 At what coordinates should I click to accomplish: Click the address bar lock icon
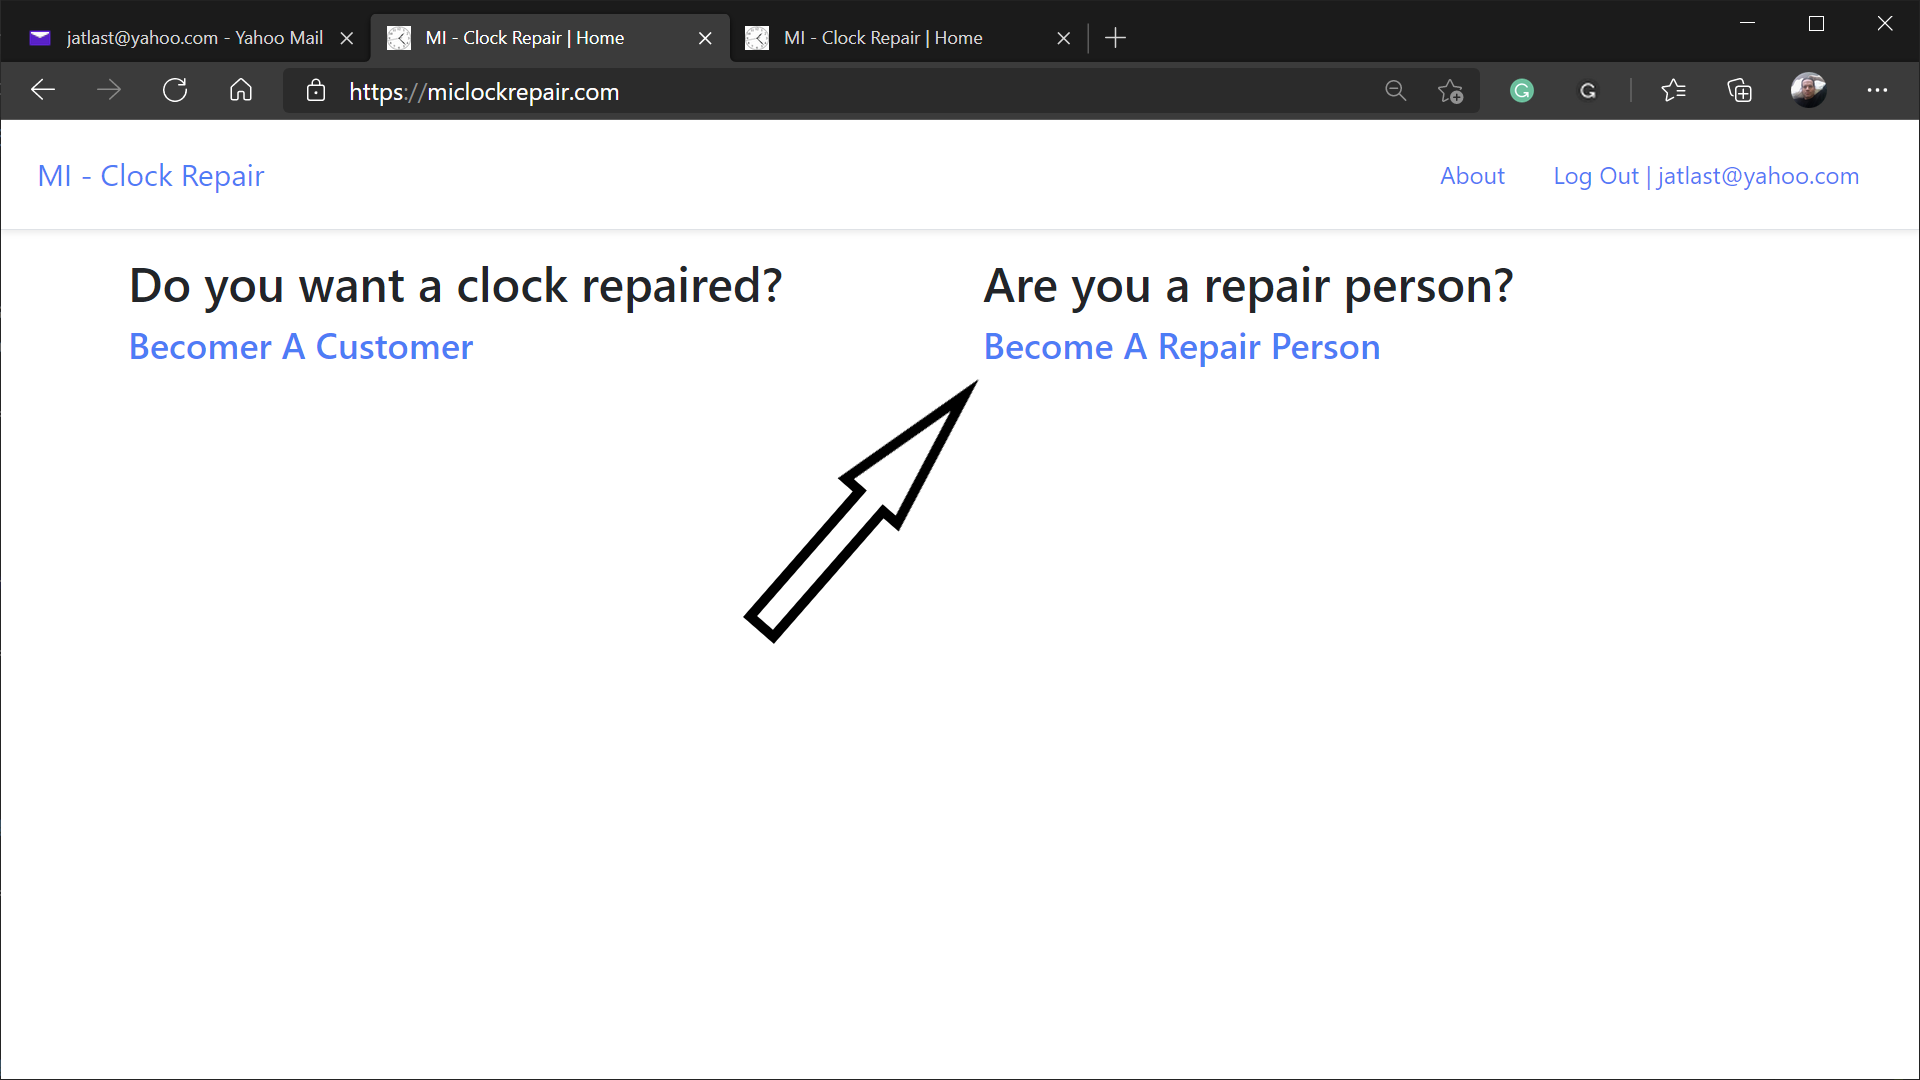click(x=315, y=91)
